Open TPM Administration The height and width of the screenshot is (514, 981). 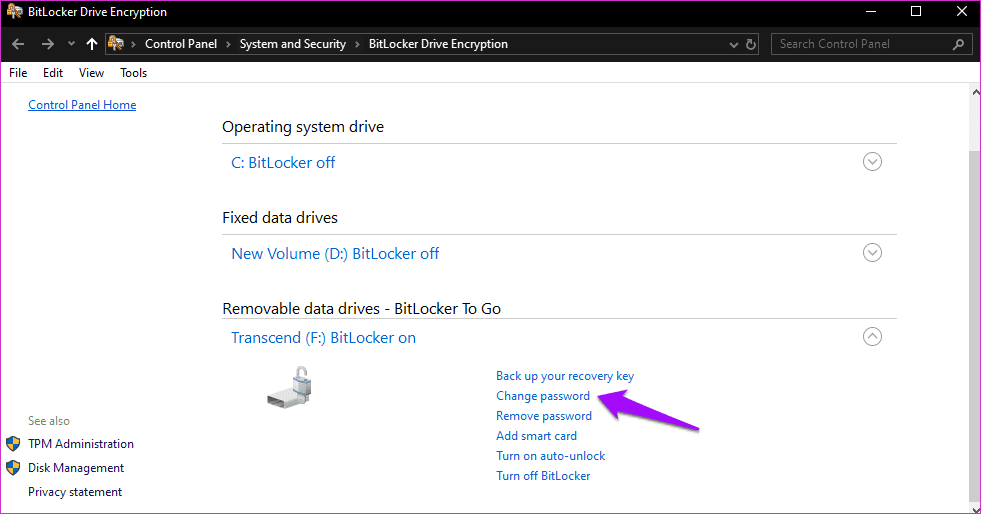pos(81,444)
